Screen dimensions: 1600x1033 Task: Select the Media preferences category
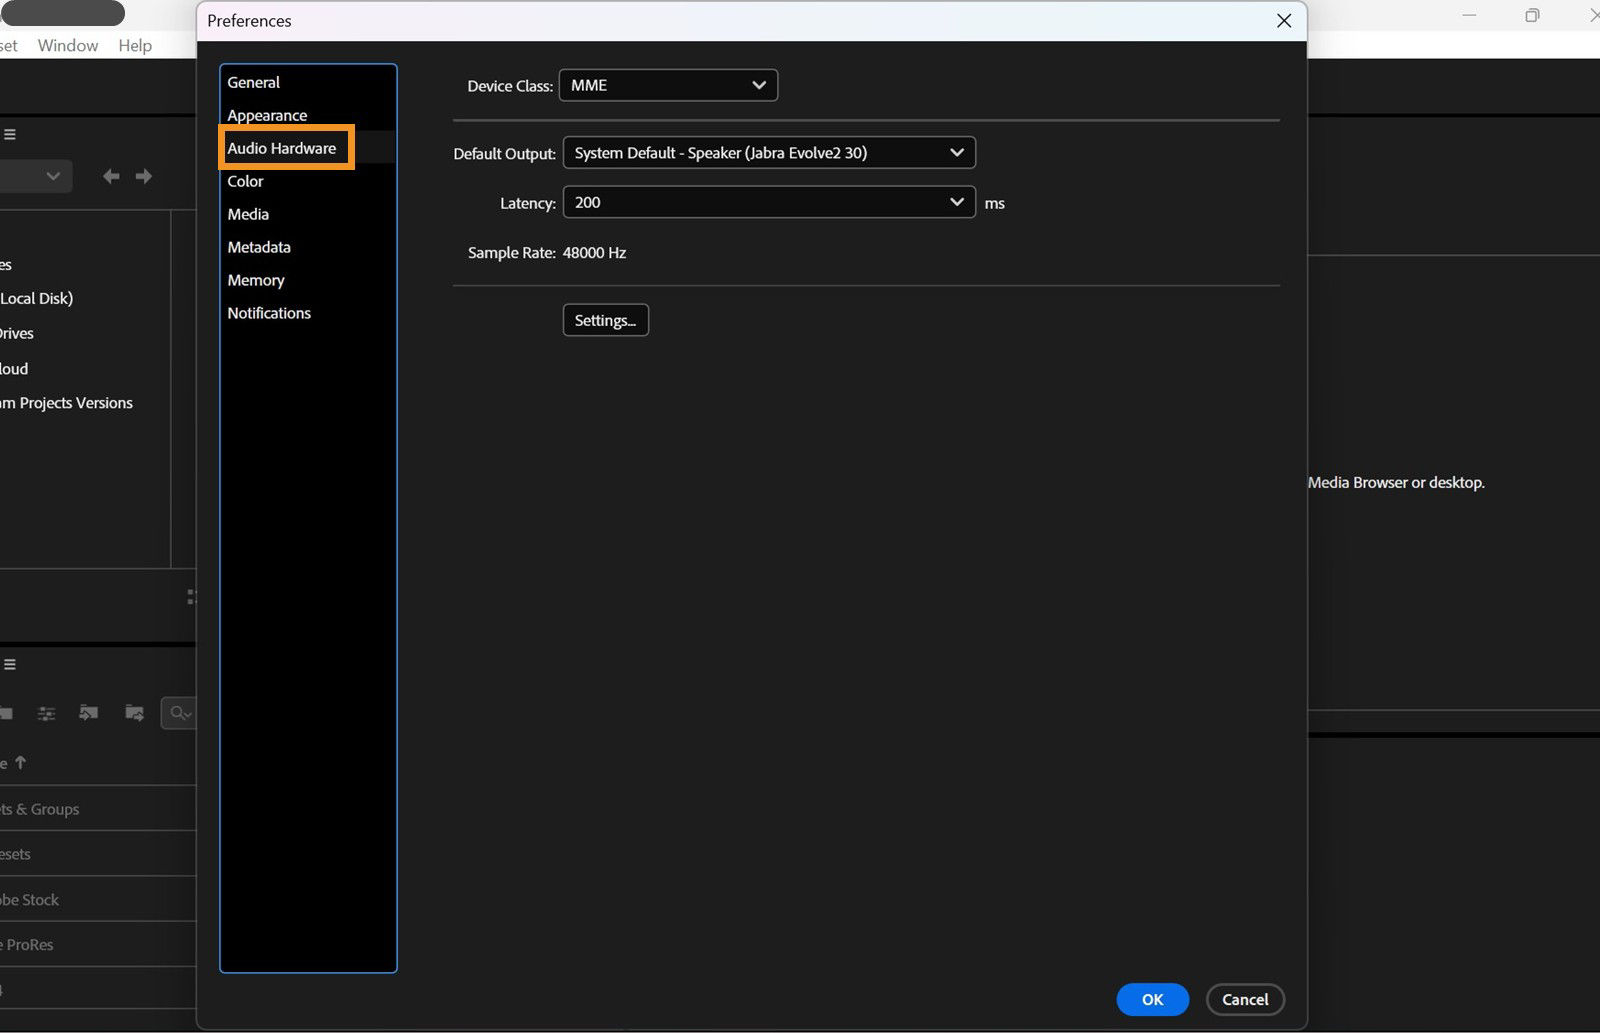click(247, 213)
